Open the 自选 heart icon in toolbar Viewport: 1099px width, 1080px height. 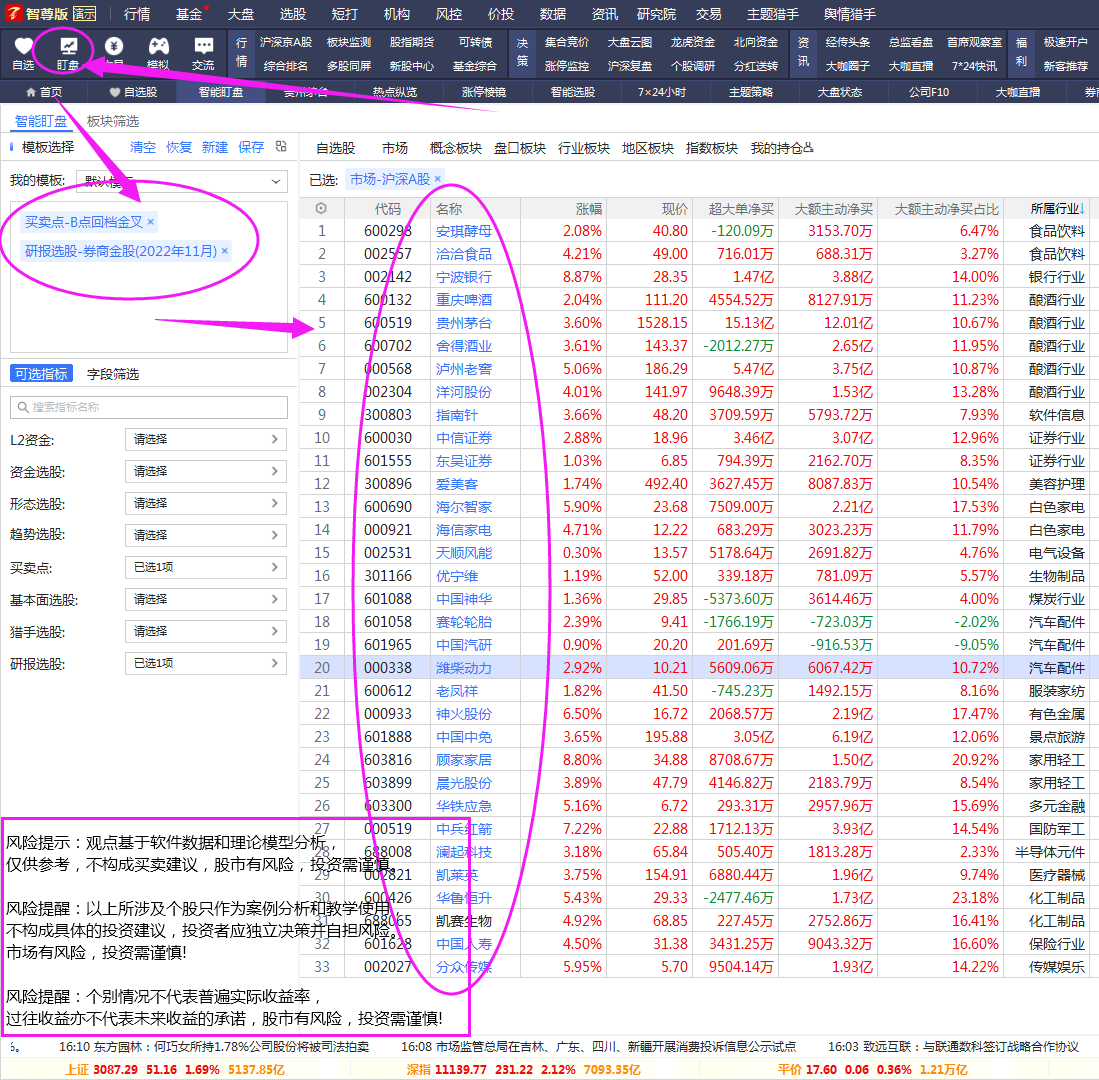[x=23, y=46]
